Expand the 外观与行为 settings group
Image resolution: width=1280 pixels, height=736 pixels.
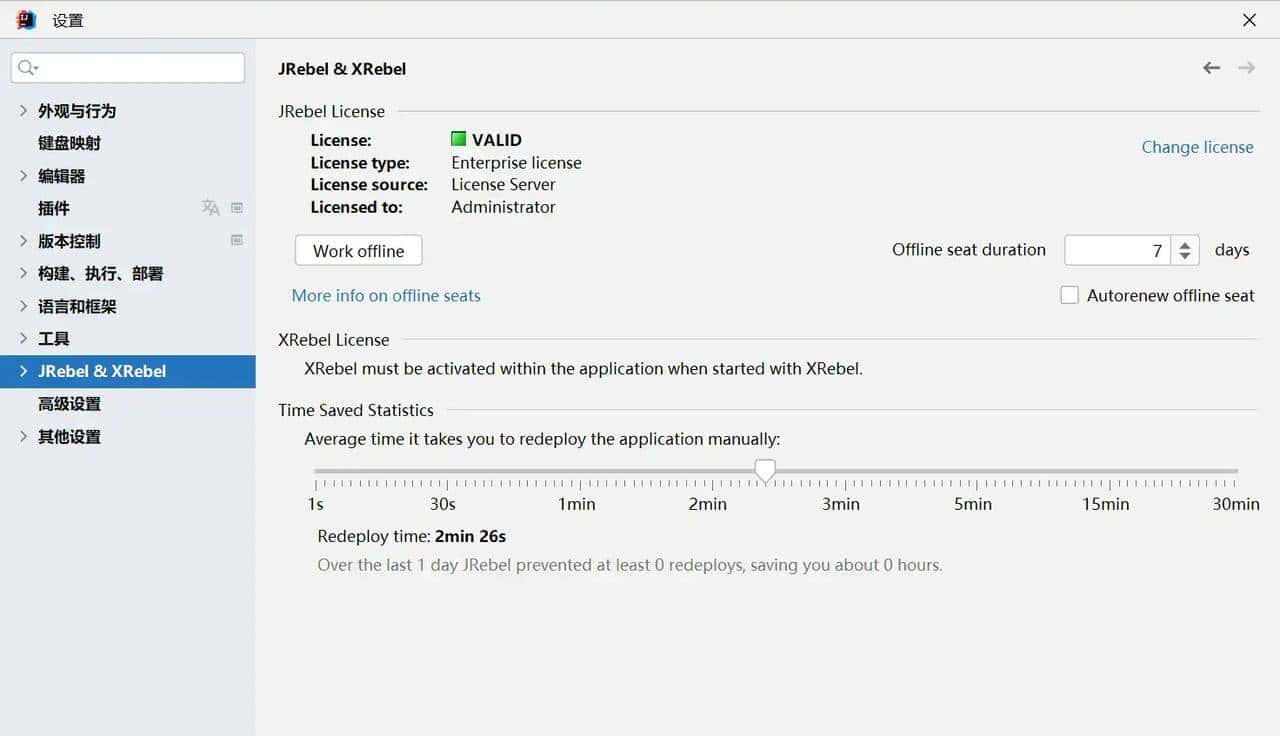(23, 110)
